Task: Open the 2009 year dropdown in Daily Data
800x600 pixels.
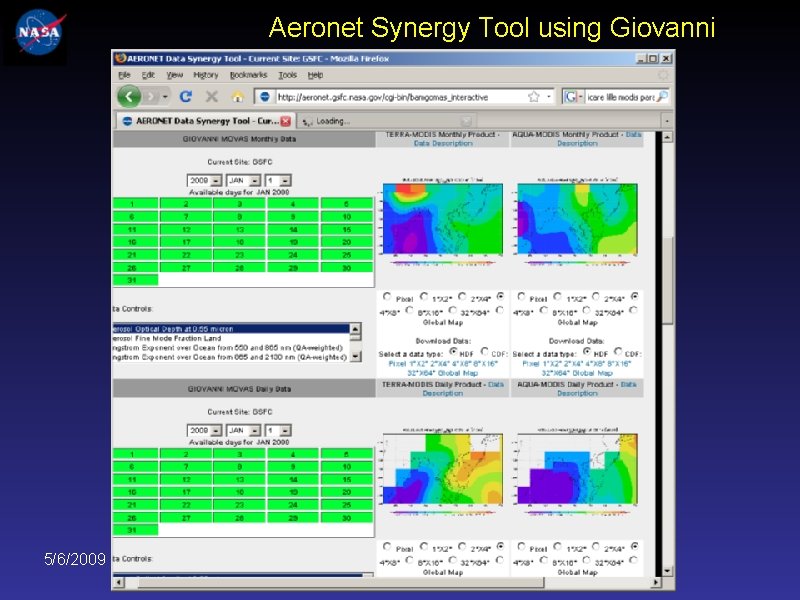Action: 204,430
